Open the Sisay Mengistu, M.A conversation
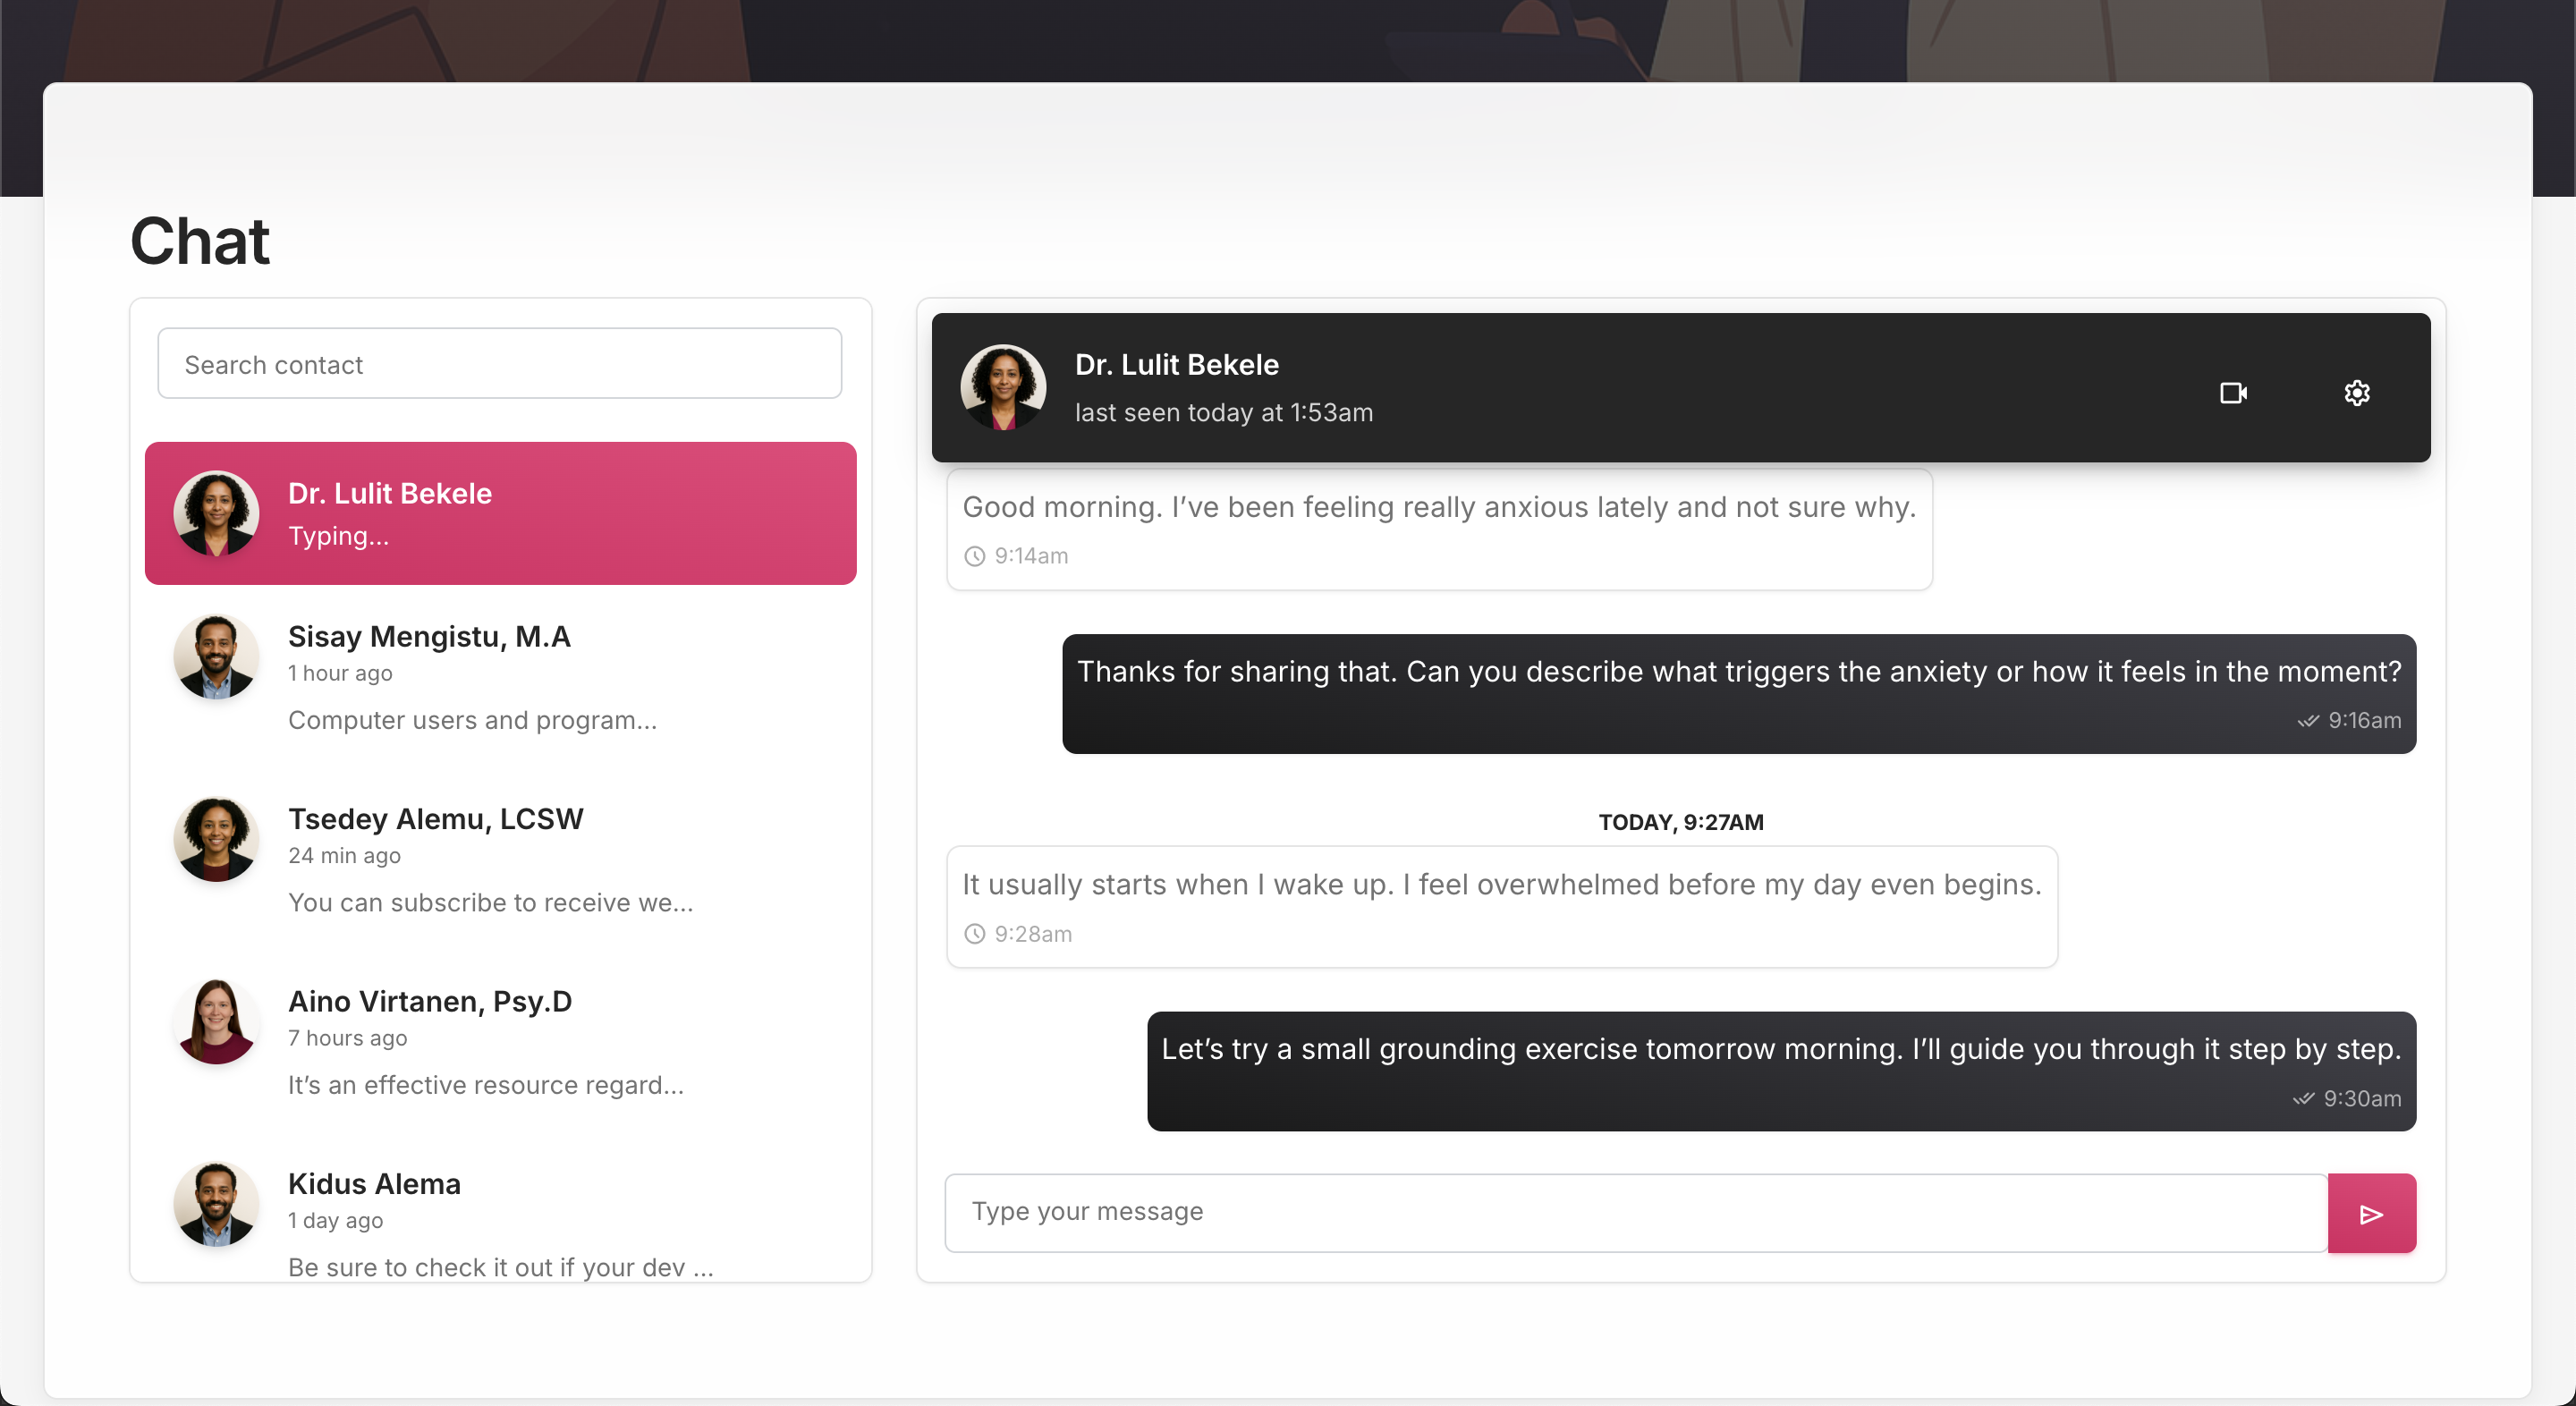 (500, 677)
